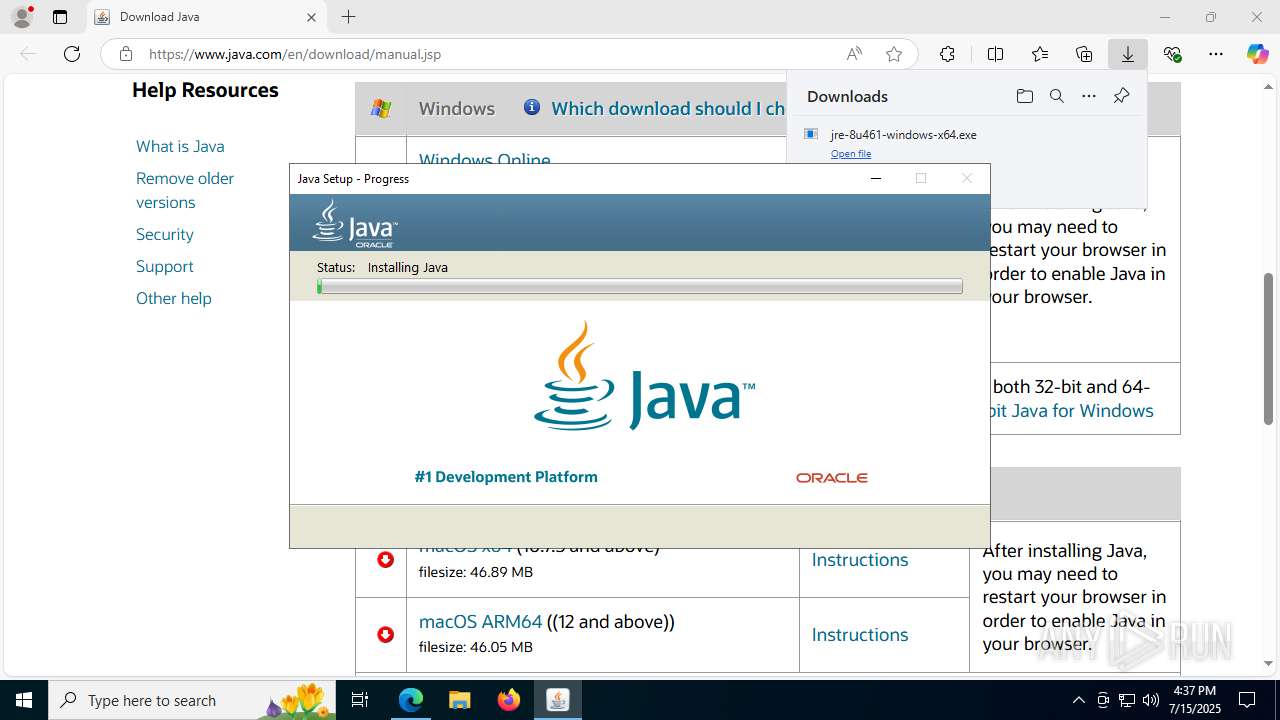Close the Download Java tab
The width and height of the screenshot is (1280, 720).
pos(311,17)
